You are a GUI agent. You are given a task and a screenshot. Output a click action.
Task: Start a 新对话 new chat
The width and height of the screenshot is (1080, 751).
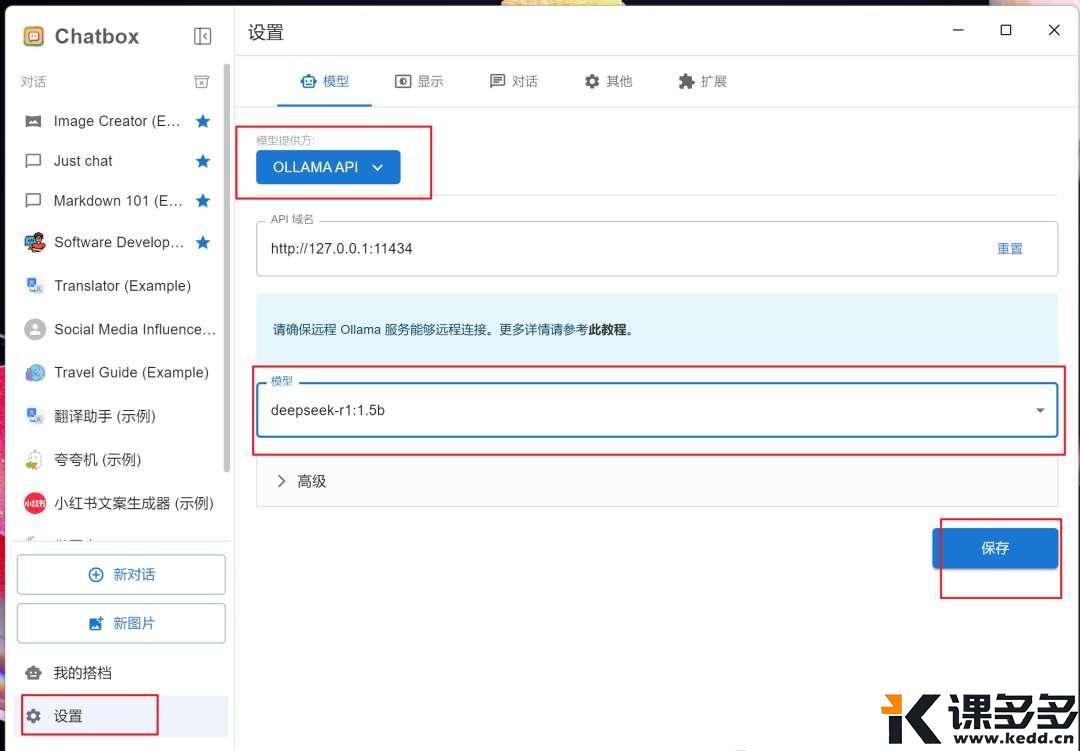click(x=121, y=575)
